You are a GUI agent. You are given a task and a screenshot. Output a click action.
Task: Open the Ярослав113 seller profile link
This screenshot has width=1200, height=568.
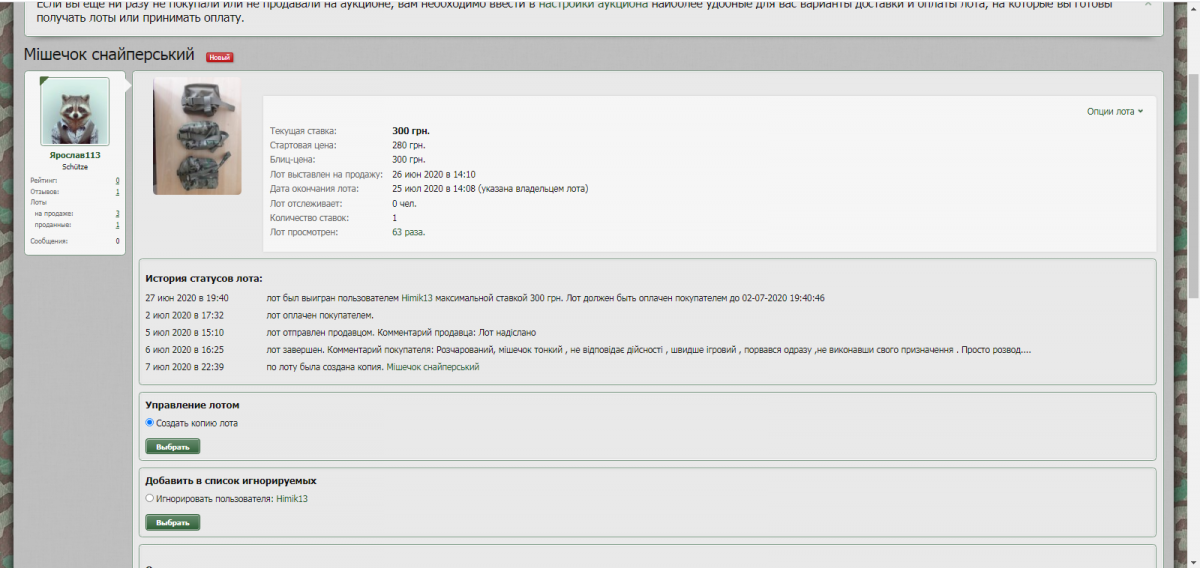click(x=75, y=155)
